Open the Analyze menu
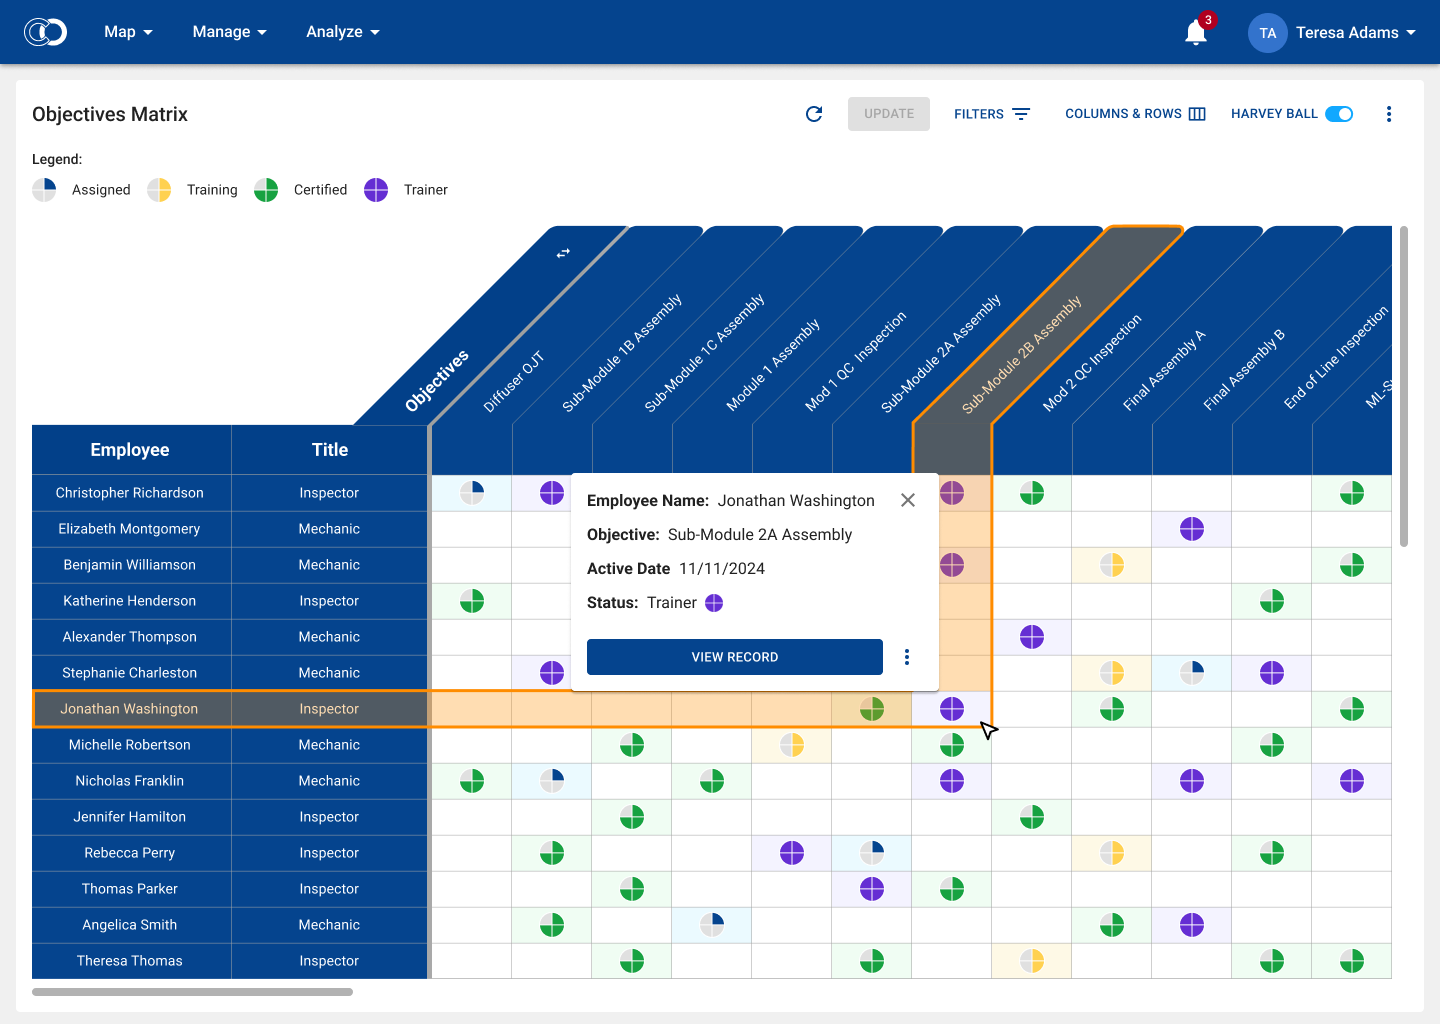 click(343, 32)
